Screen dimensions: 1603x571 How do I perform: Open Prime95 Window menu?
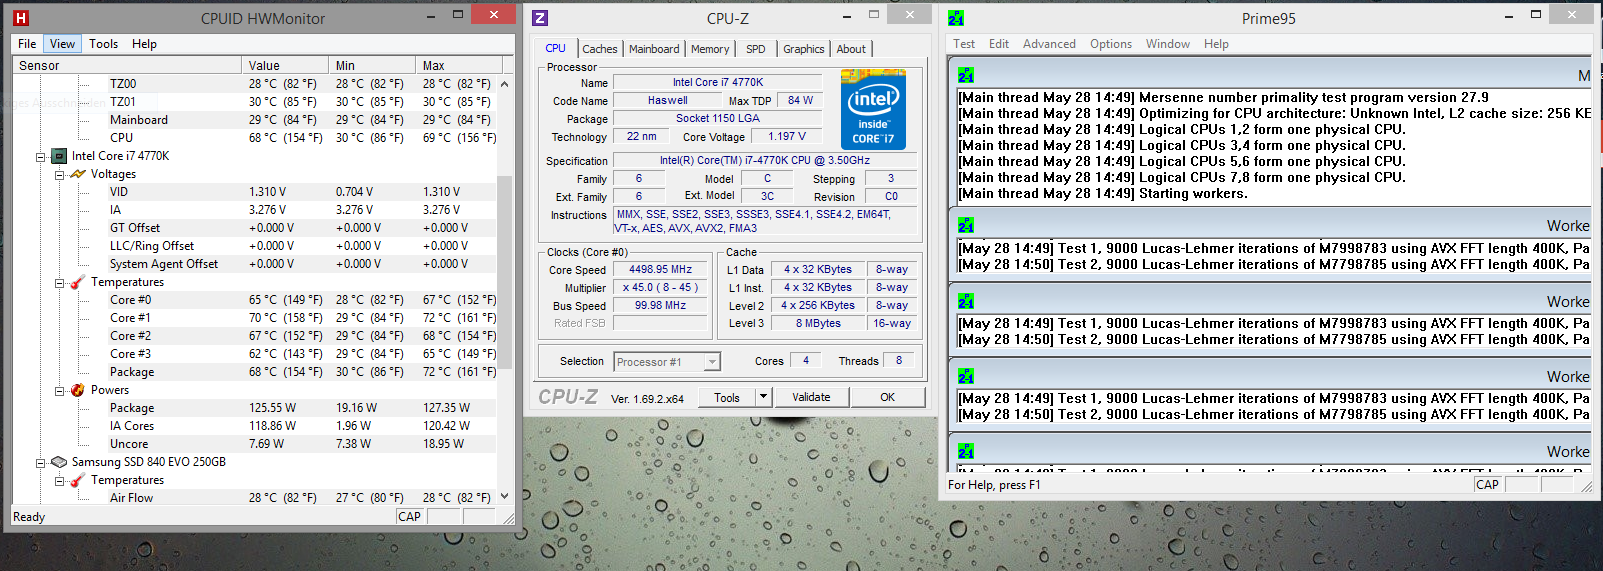point(1168,44)
